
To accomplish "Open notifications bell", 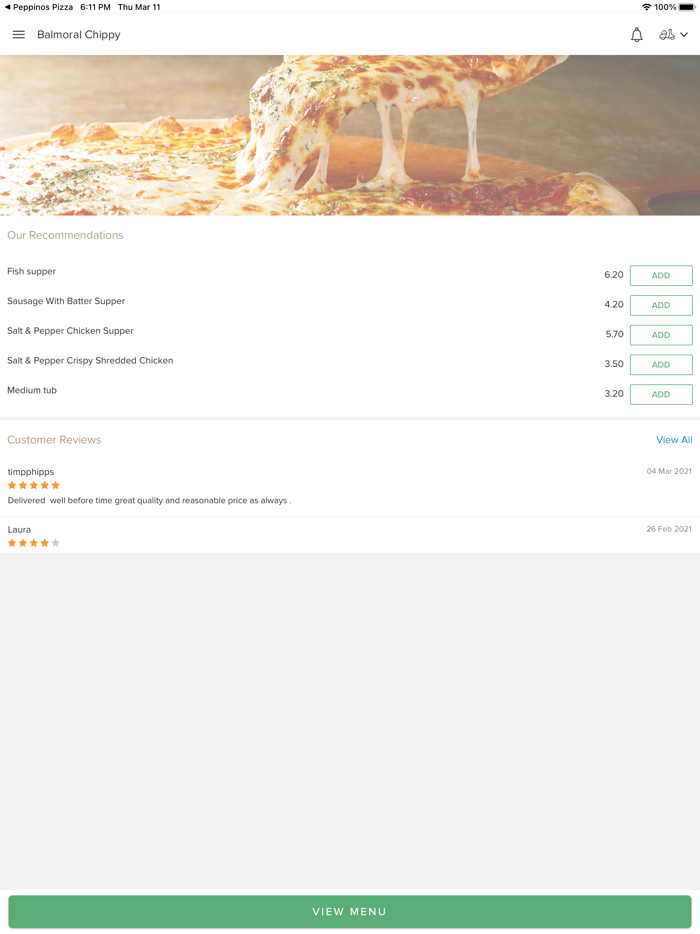I will pyautogui.click(x=636, y=35).
